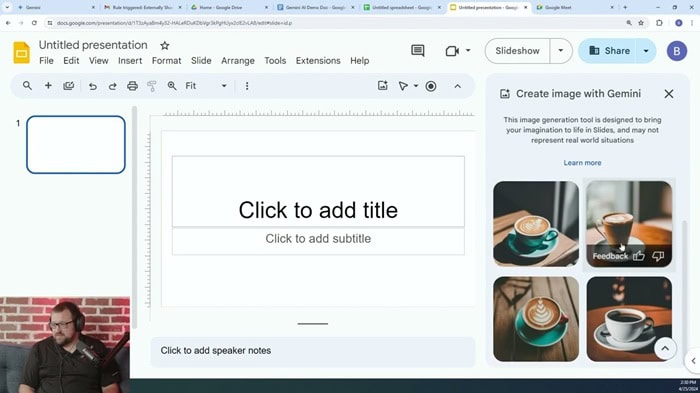The width and height of the screenshot is (700, 393).
Task: Click the scroll-up round chevron button in Gemini panel
Action: tap(665, 348)
